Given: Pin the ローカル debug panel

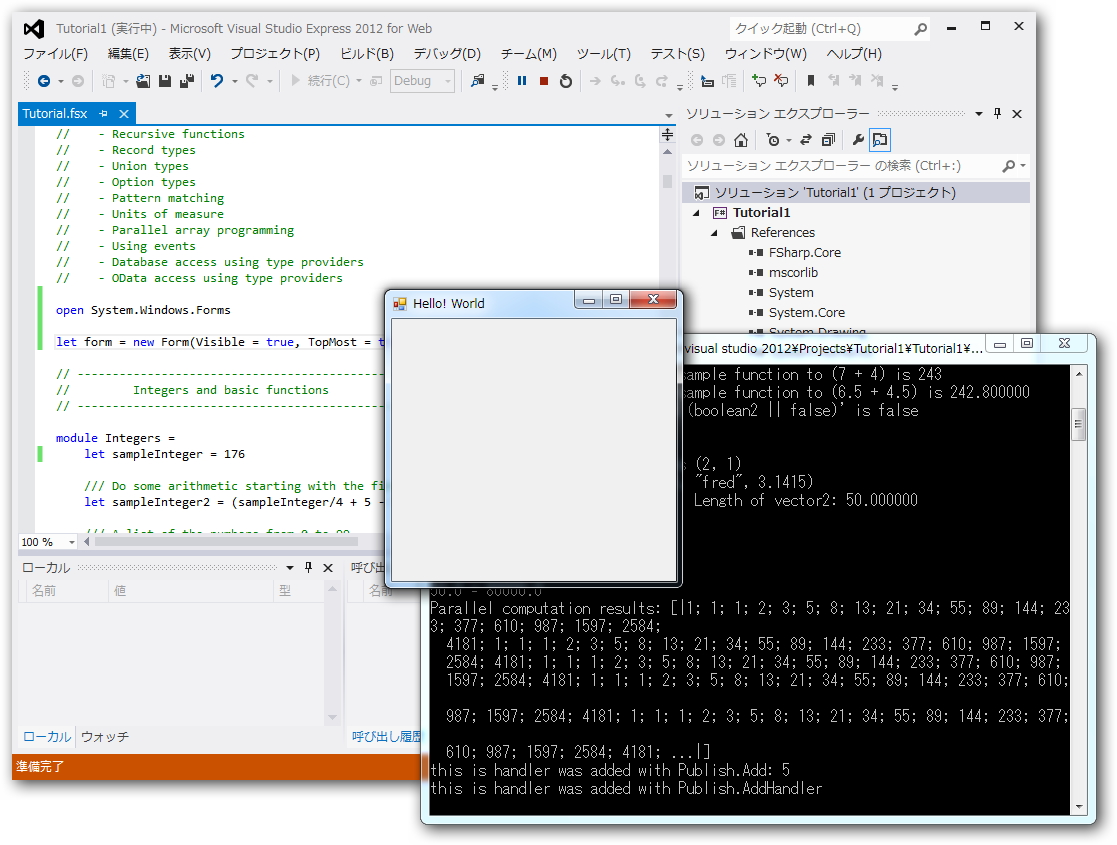Looking at the screenshot, I should [x=310, y=567].
